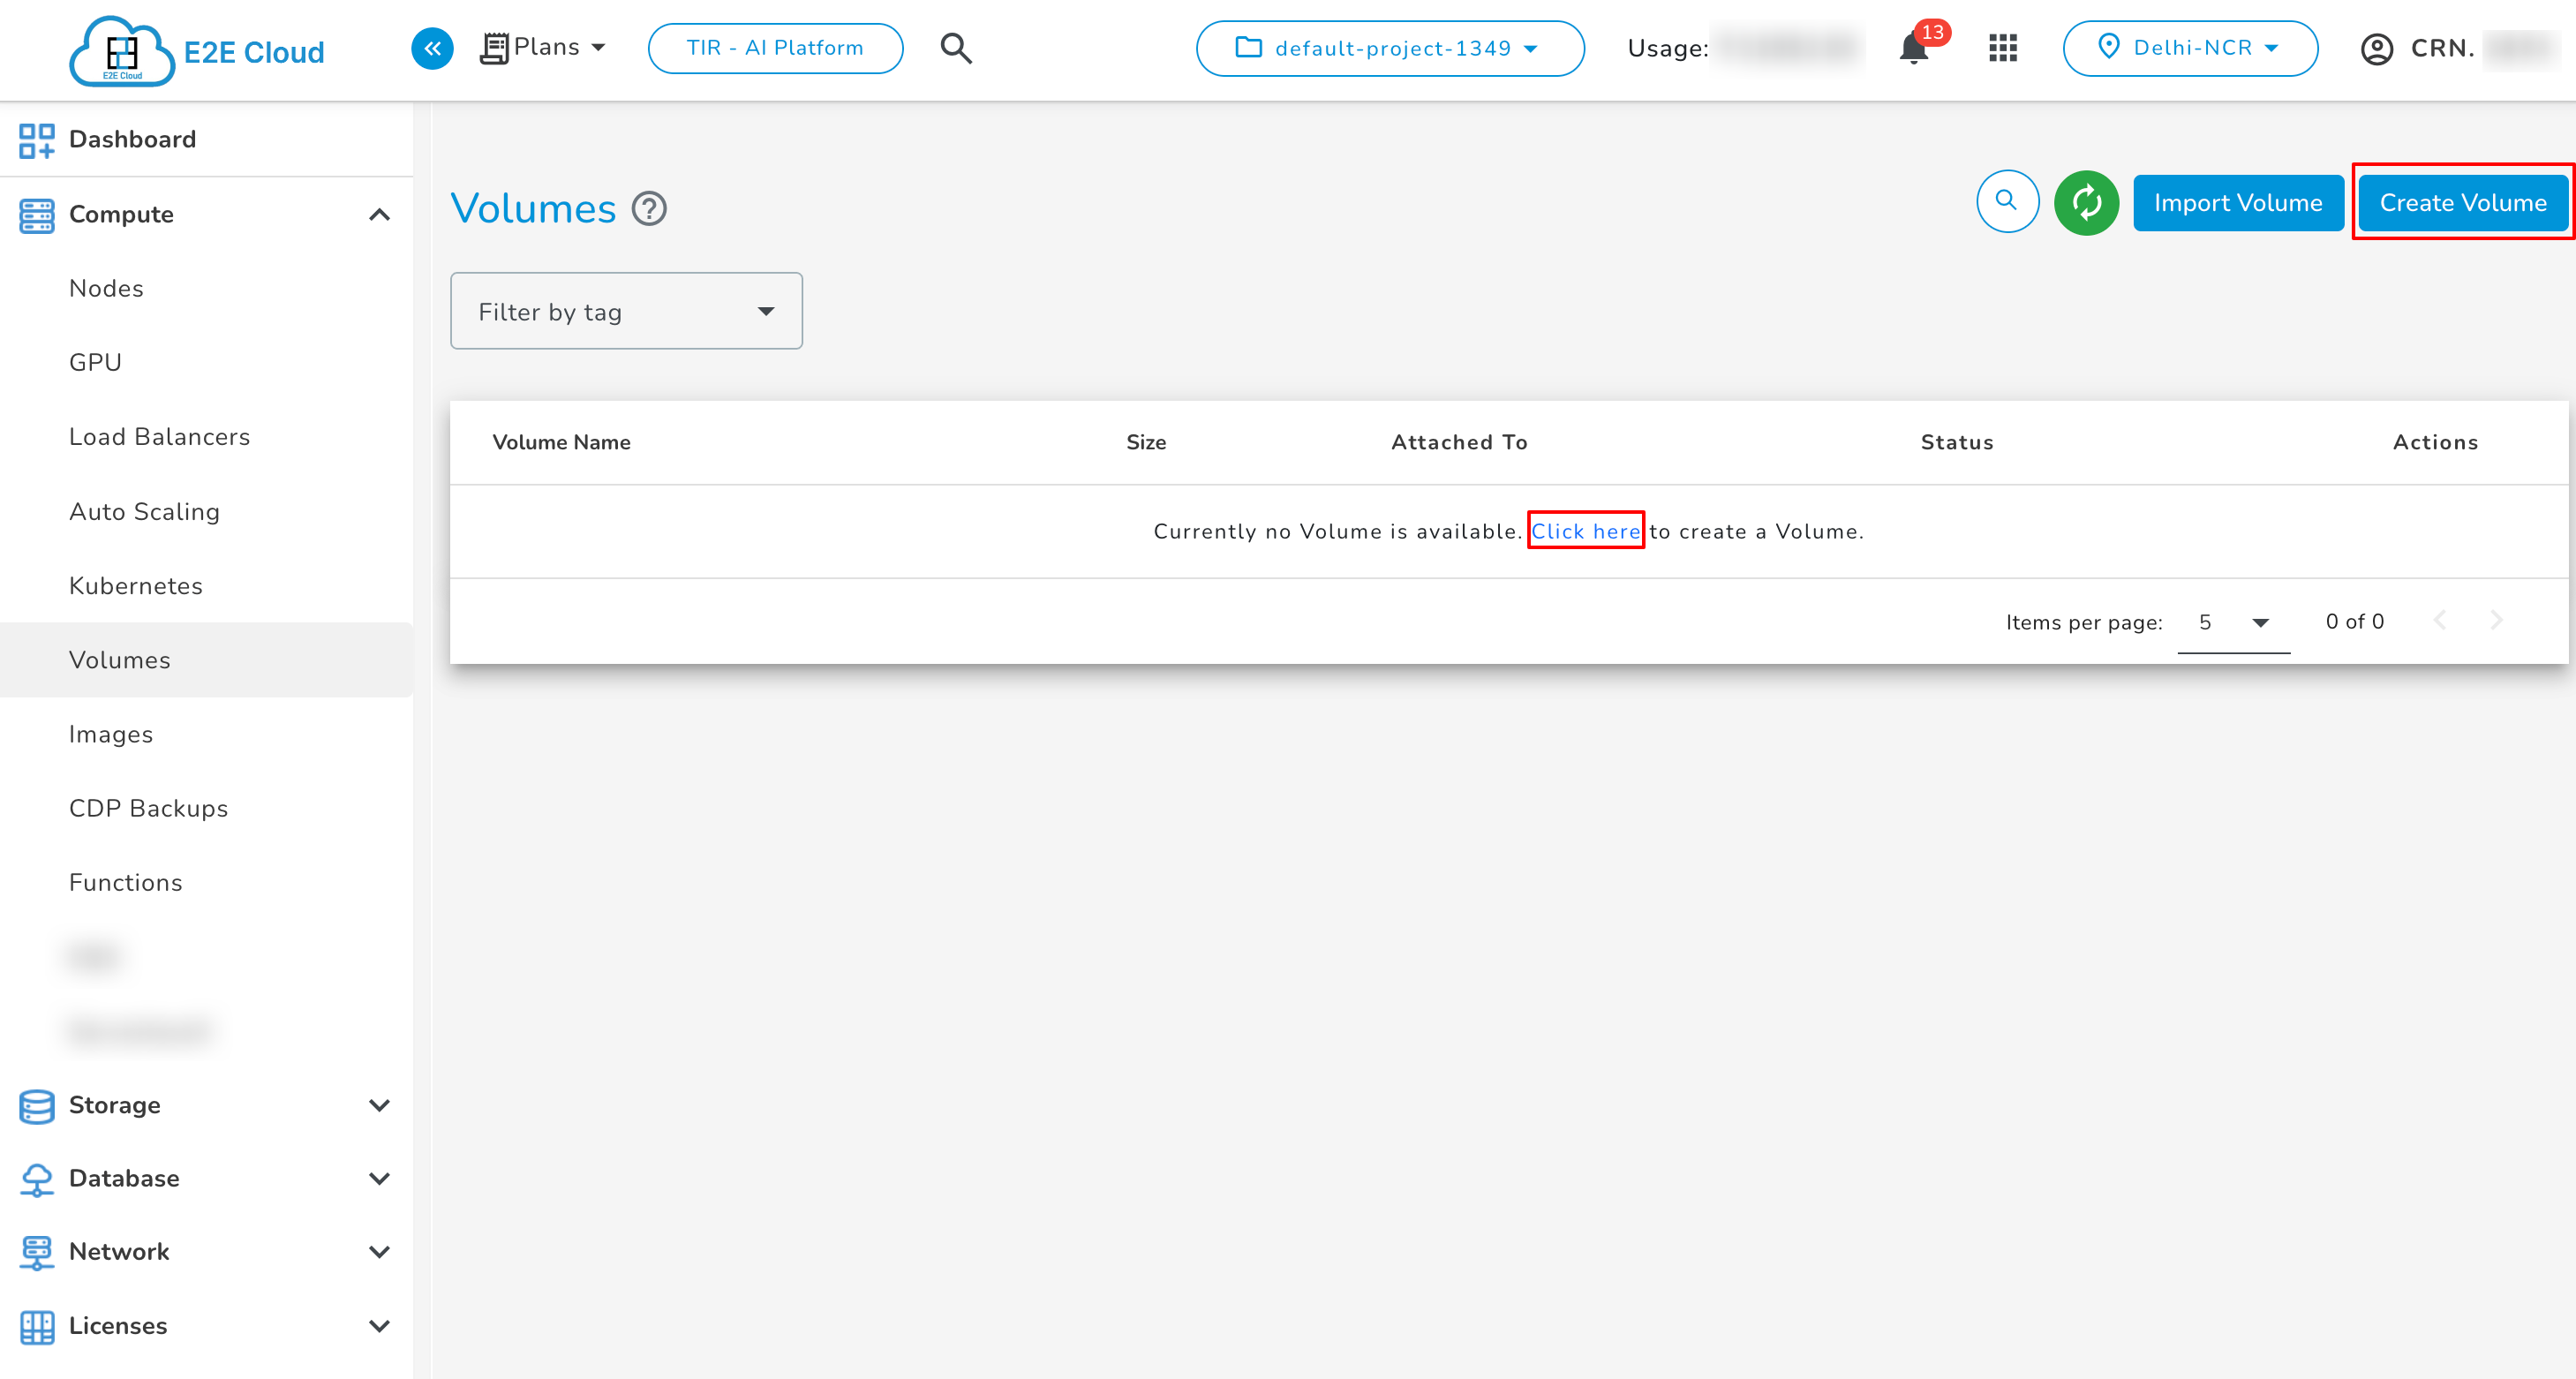The image size is (2576, 1379).
Task: Go to Nodes in sidebar
Action: tap(106, 289)
